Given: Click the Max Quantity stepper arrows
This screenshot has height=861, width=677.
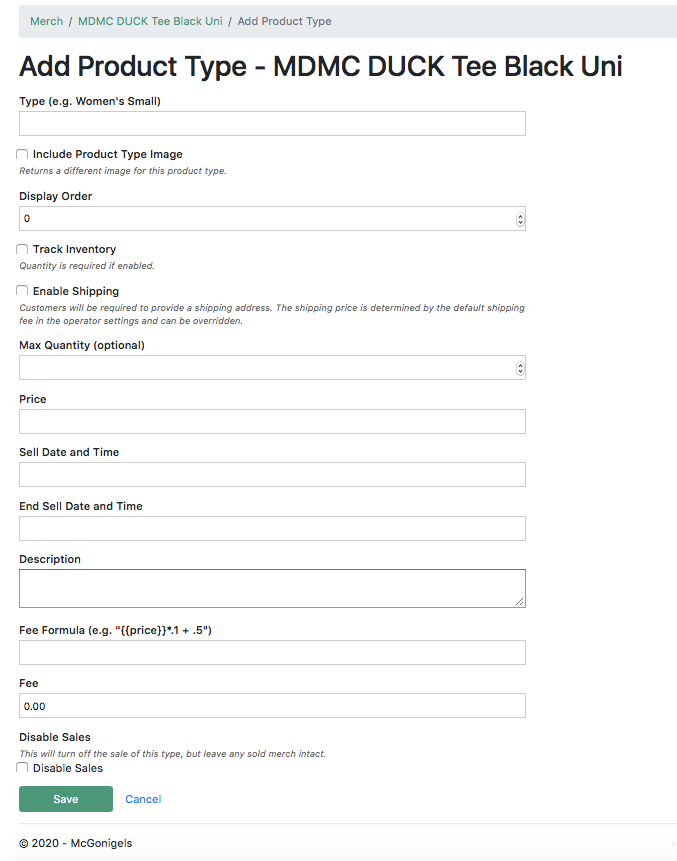Looking at the screenshot, I should [520, 368].
